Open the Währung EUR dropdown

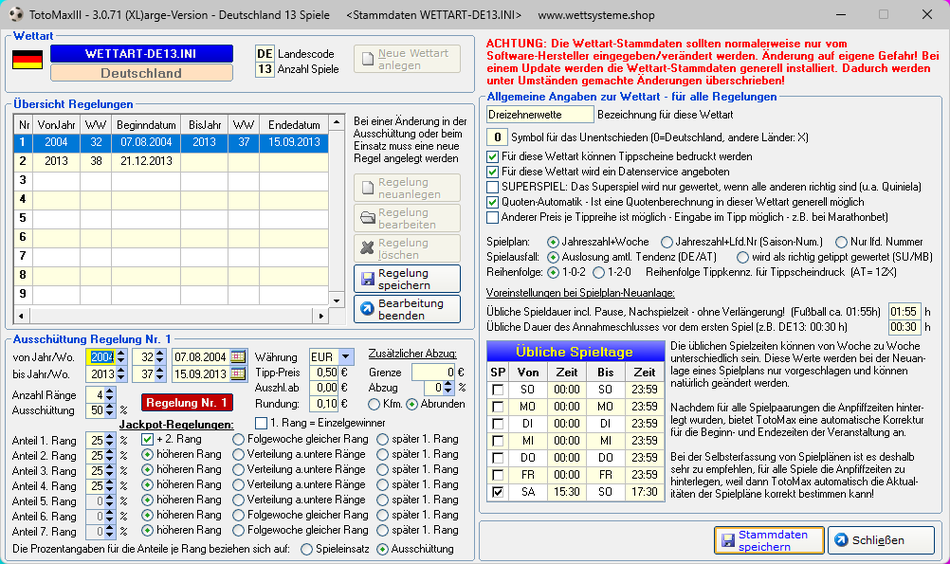(x=346, y=357)
